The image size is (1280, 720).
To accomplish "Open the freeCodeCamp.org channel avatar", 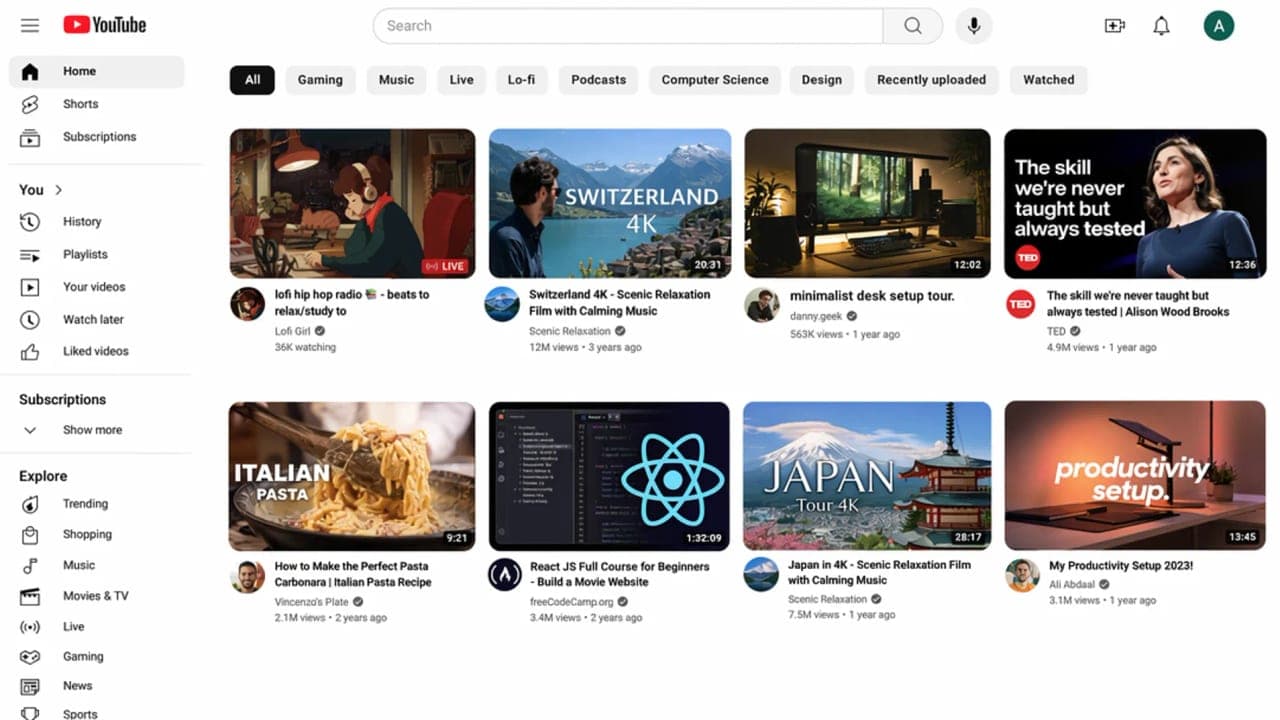I will (x=505, y=575).
